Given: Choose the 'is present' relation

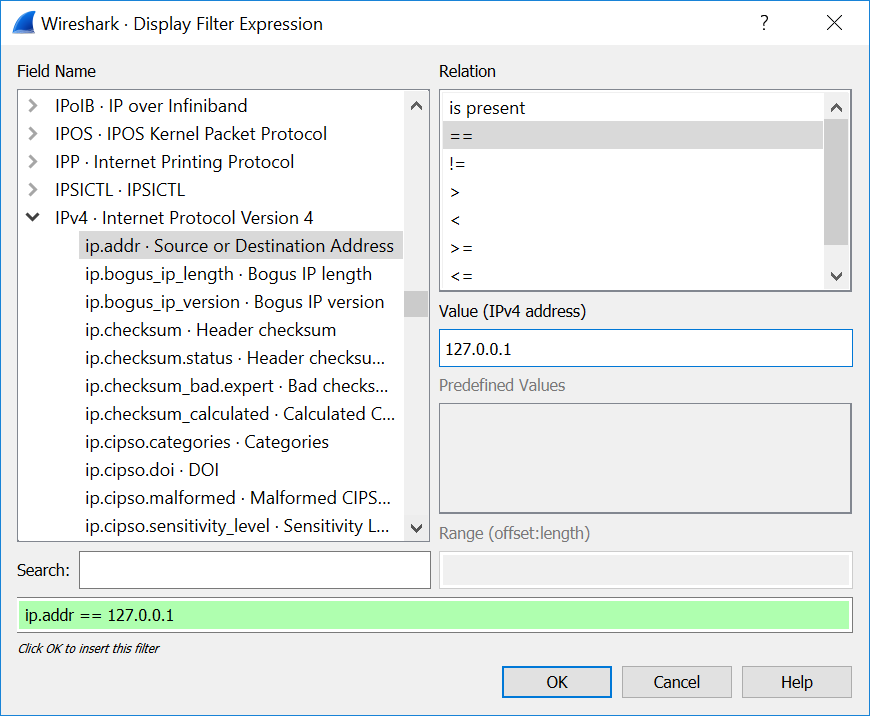Looking at the screenshot, I should [x=487, y=108].
